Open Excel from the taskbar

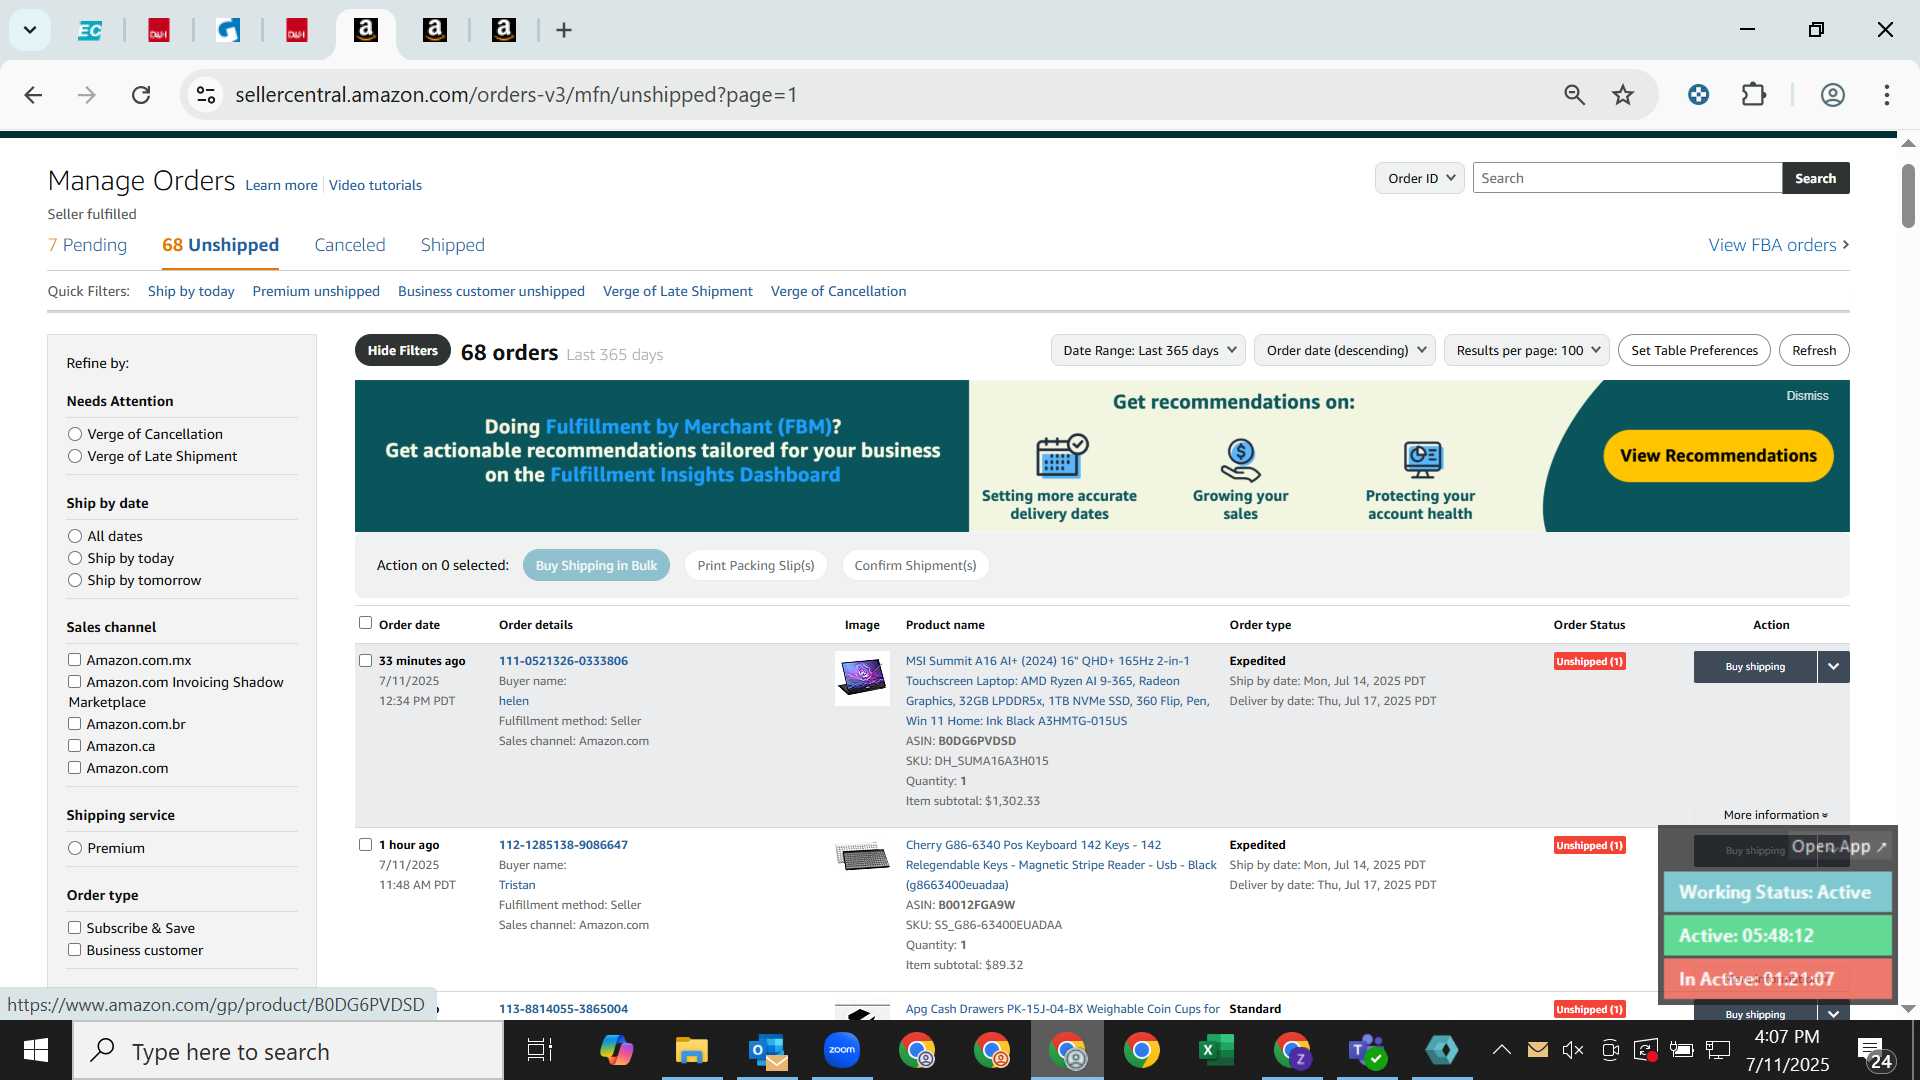click(x=1216, y=1051)
